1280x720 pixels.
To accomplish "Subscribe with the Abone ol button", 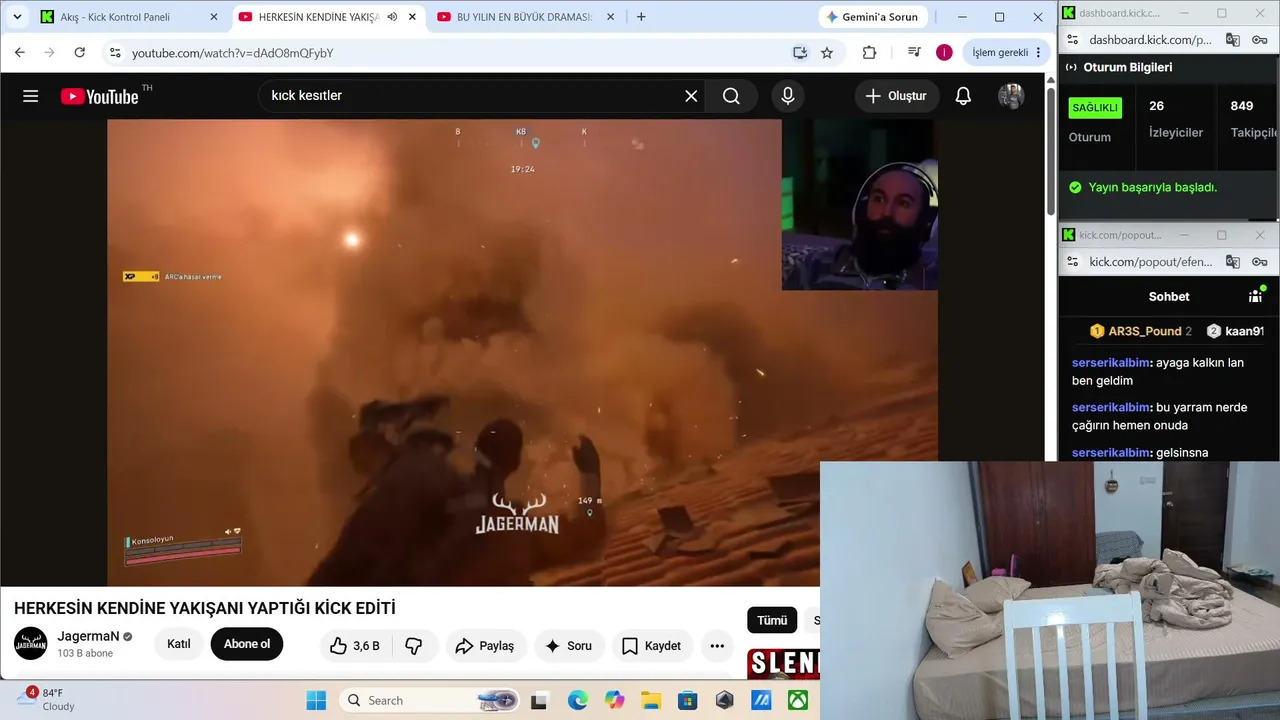I will [247, 644].
